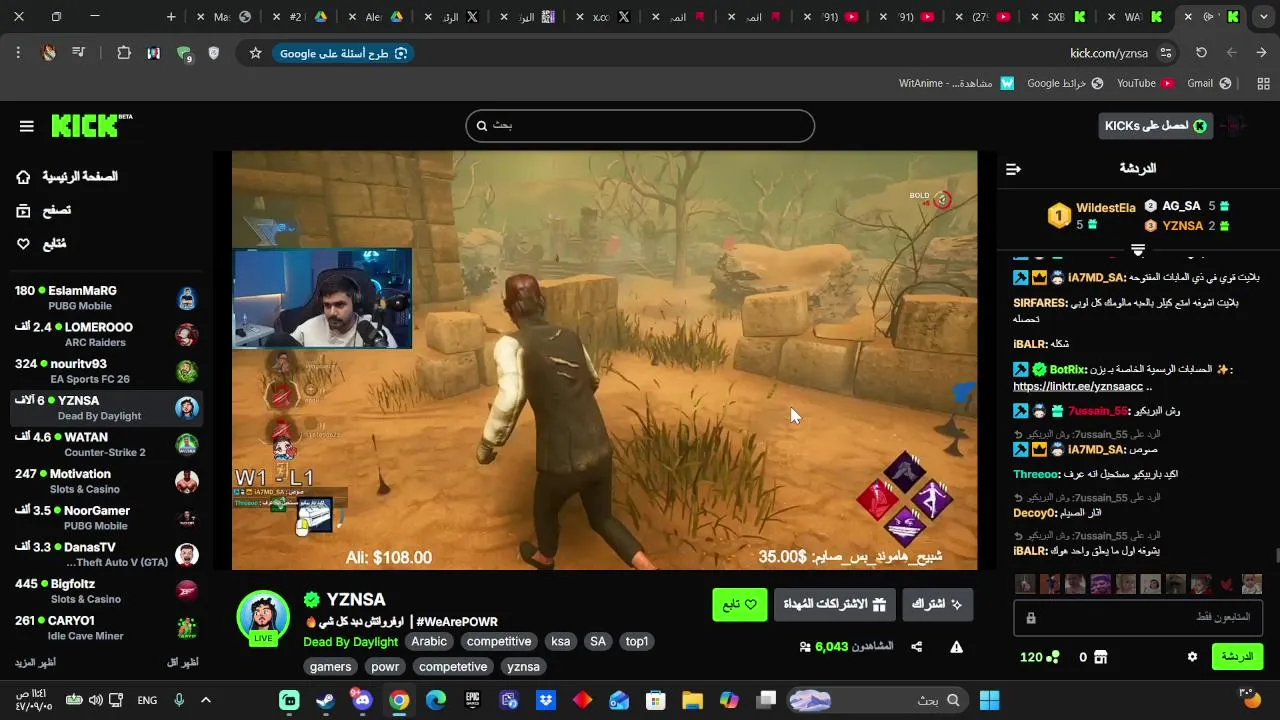Open Chrome's three-dot menu
1280x720 pixels.
point(18,53)
